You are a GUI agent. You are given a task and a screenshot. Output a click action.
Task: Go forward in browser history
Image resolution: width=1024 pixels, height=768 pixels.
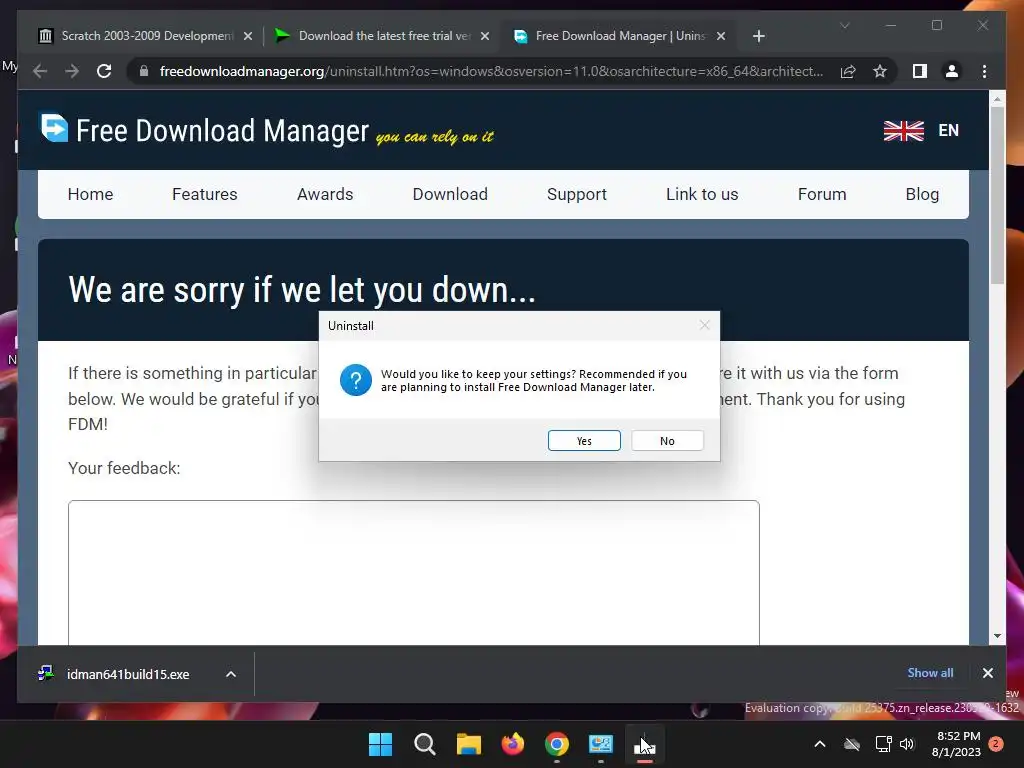point(72,71)
